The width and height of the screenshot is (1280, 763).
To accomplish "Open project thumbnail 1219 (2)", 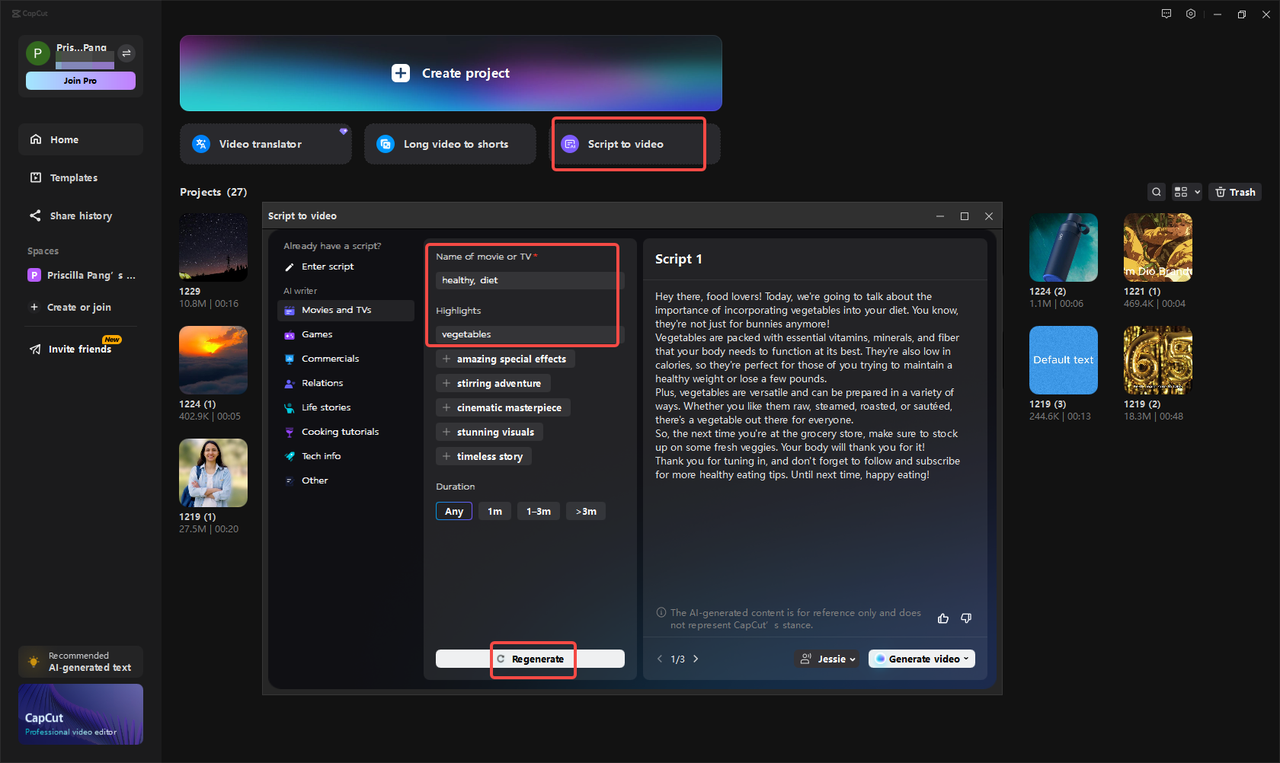I will [1158, 360].
